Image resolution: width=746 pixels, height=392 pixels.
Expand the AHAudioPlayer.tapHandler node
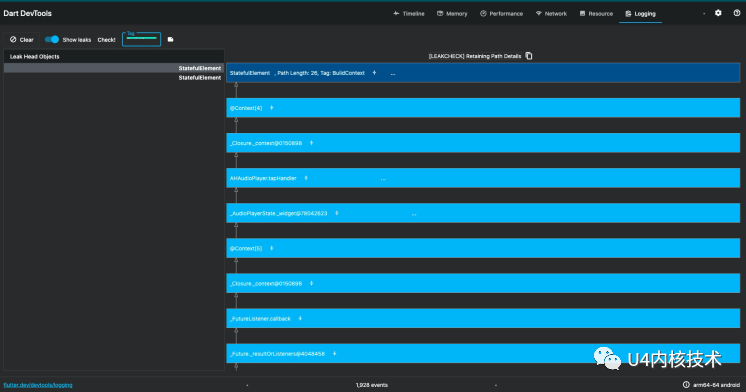pyautogui.click(x=306, y=178)
